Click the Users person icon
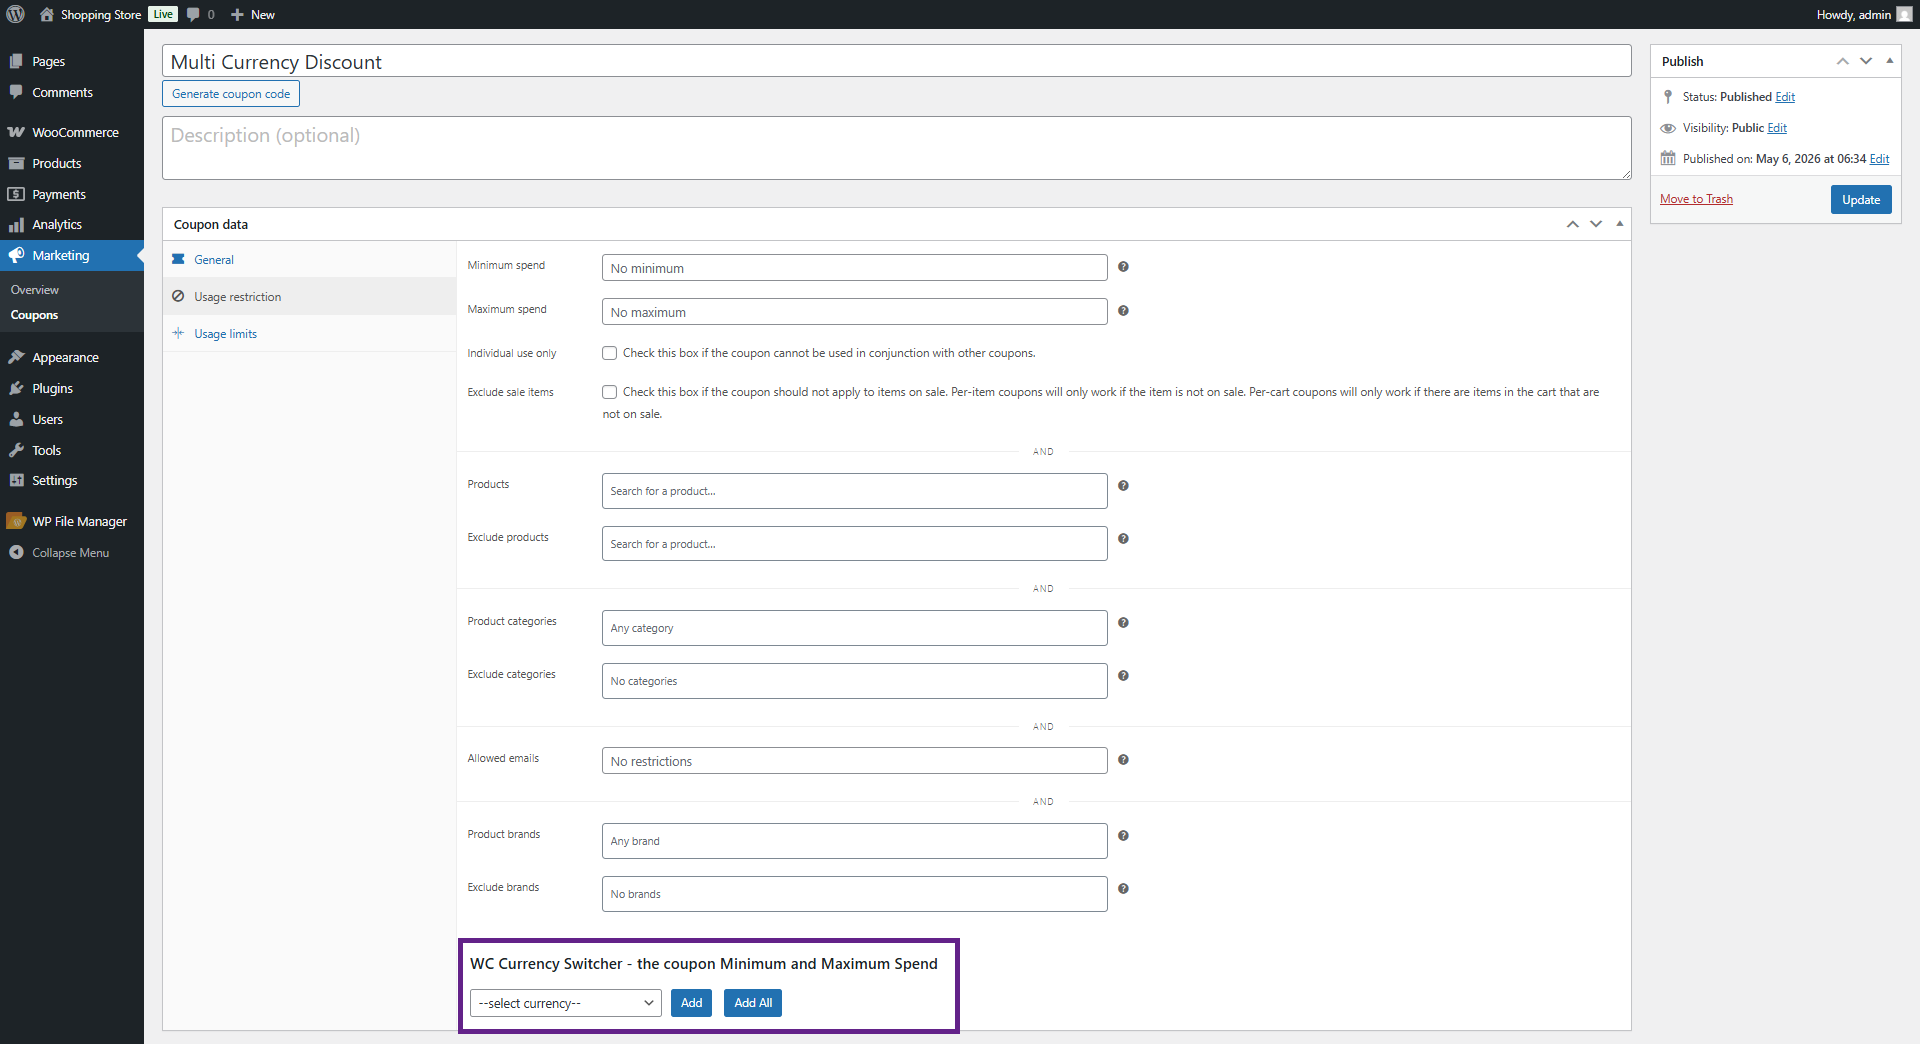Screen dimensions: 1920x1044 [x=16, y=419]
